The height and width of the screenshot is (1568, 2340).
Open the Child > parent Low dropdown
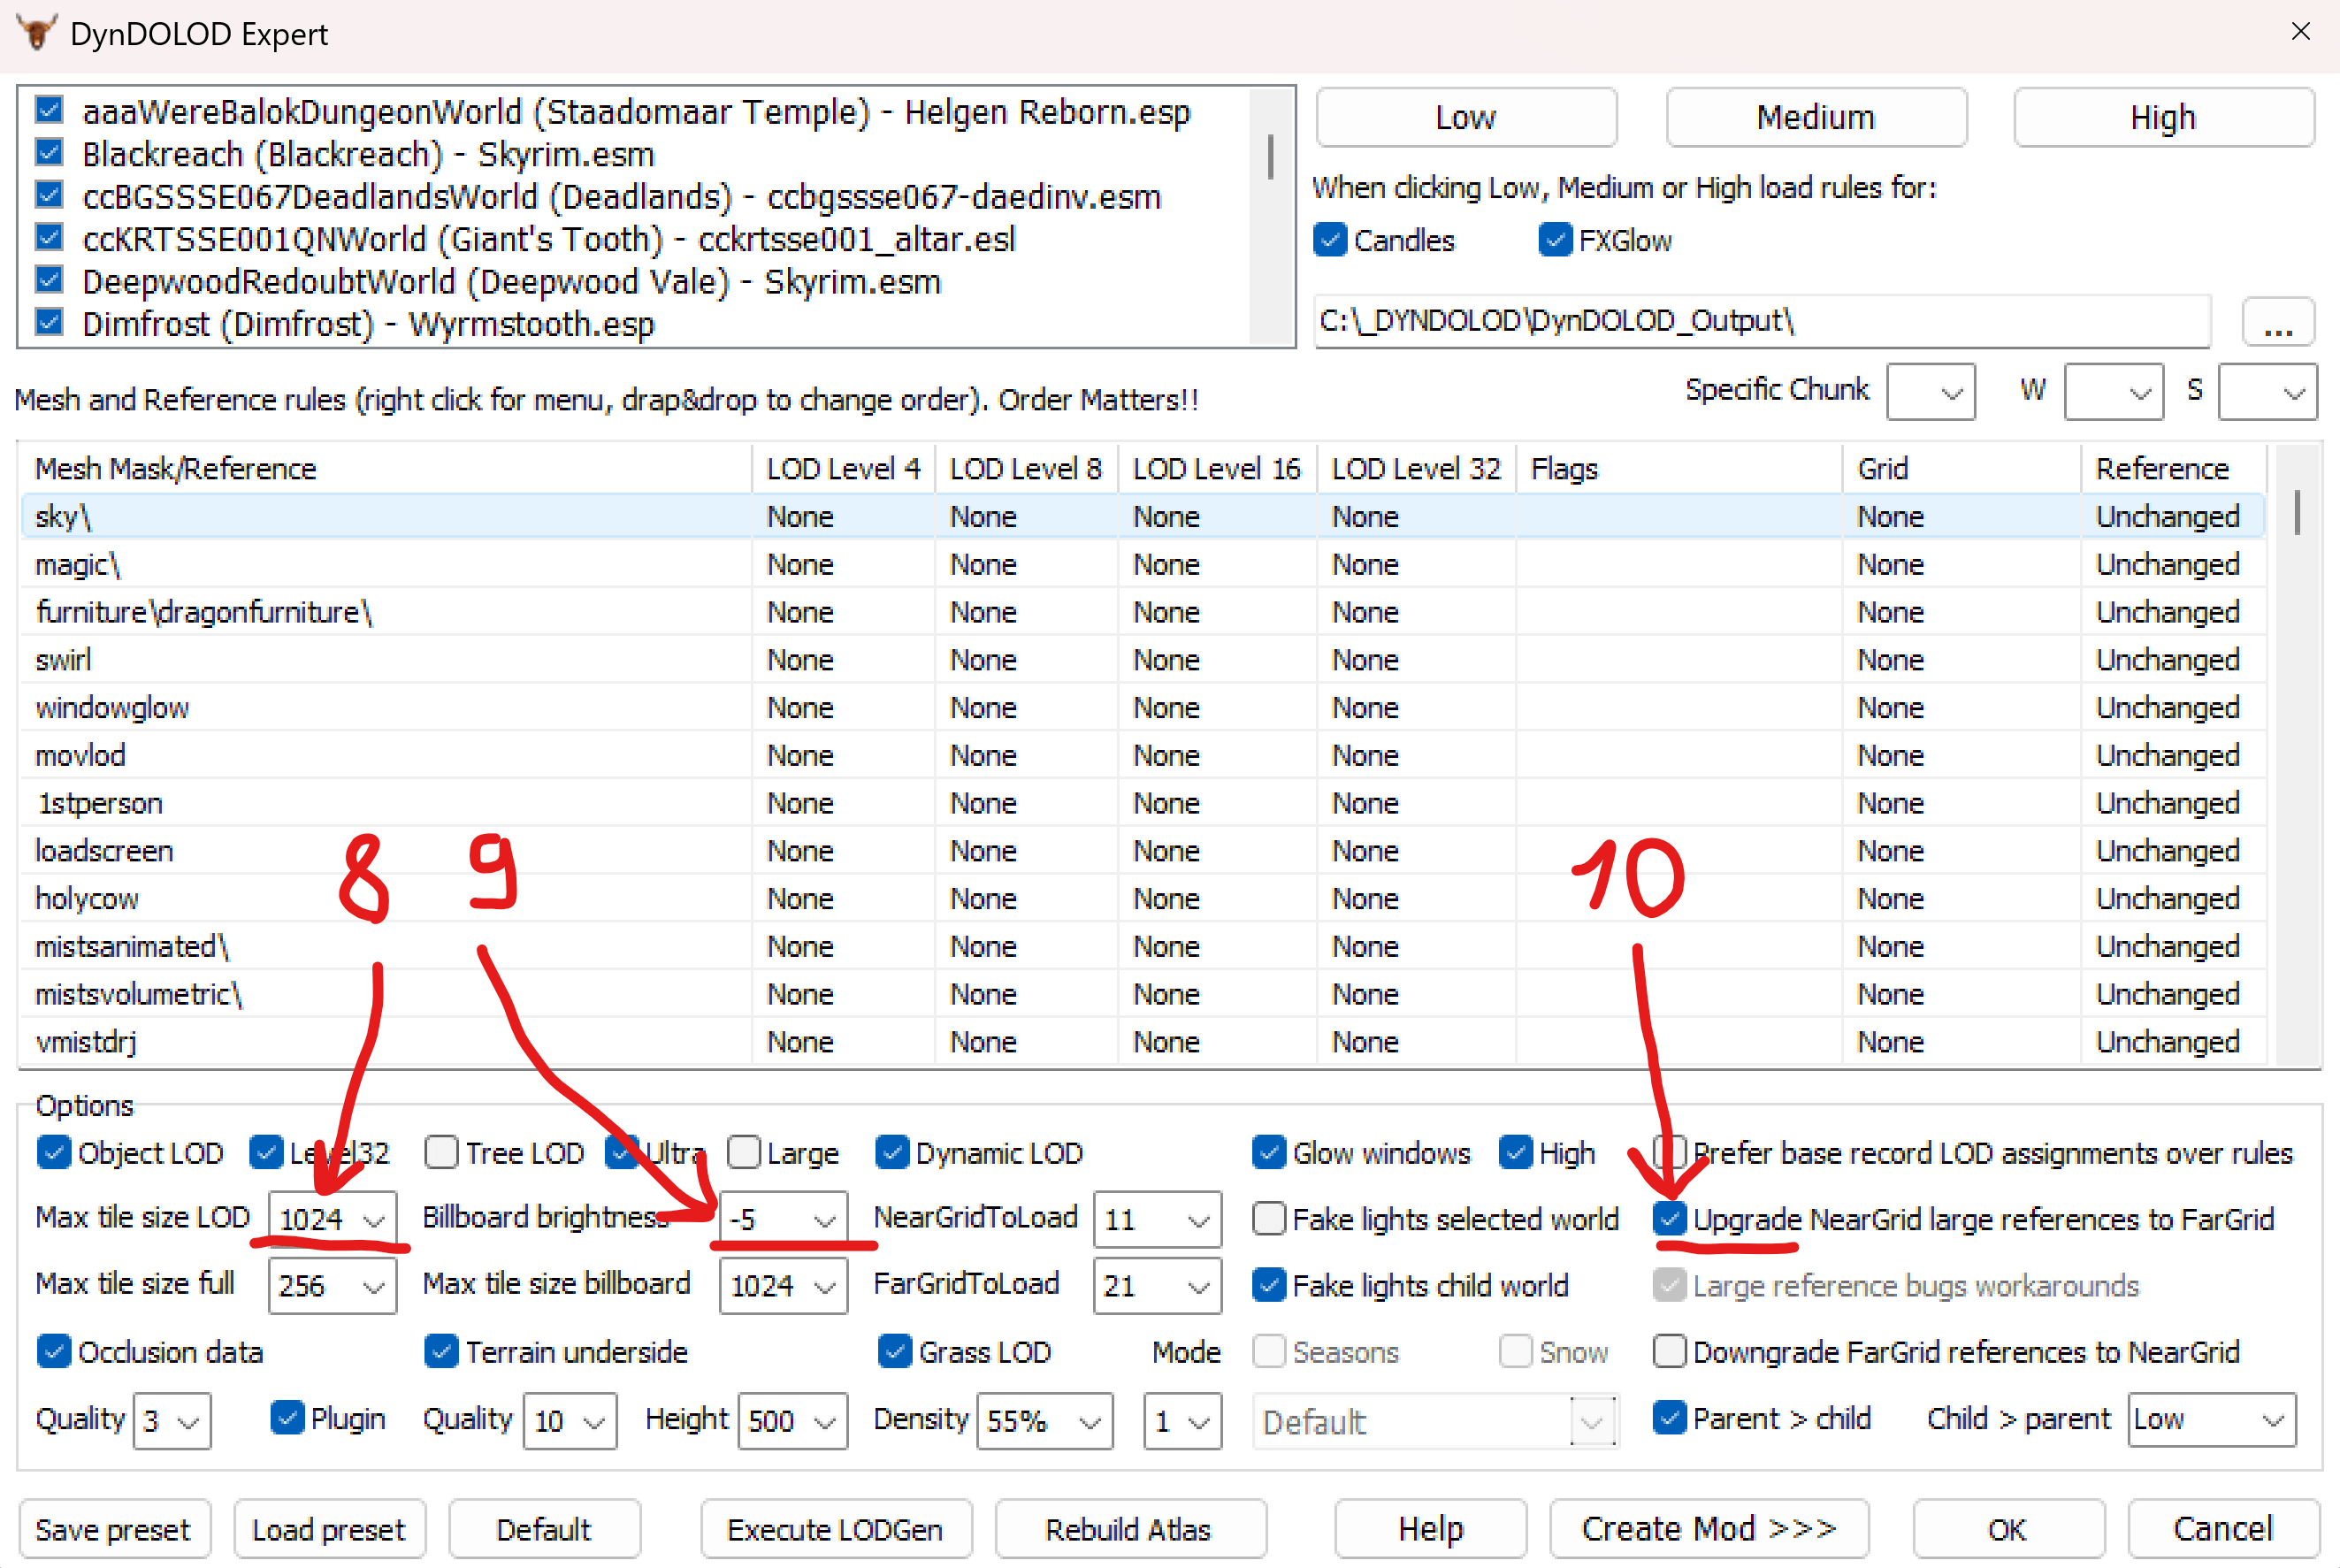[2272, 1419]
